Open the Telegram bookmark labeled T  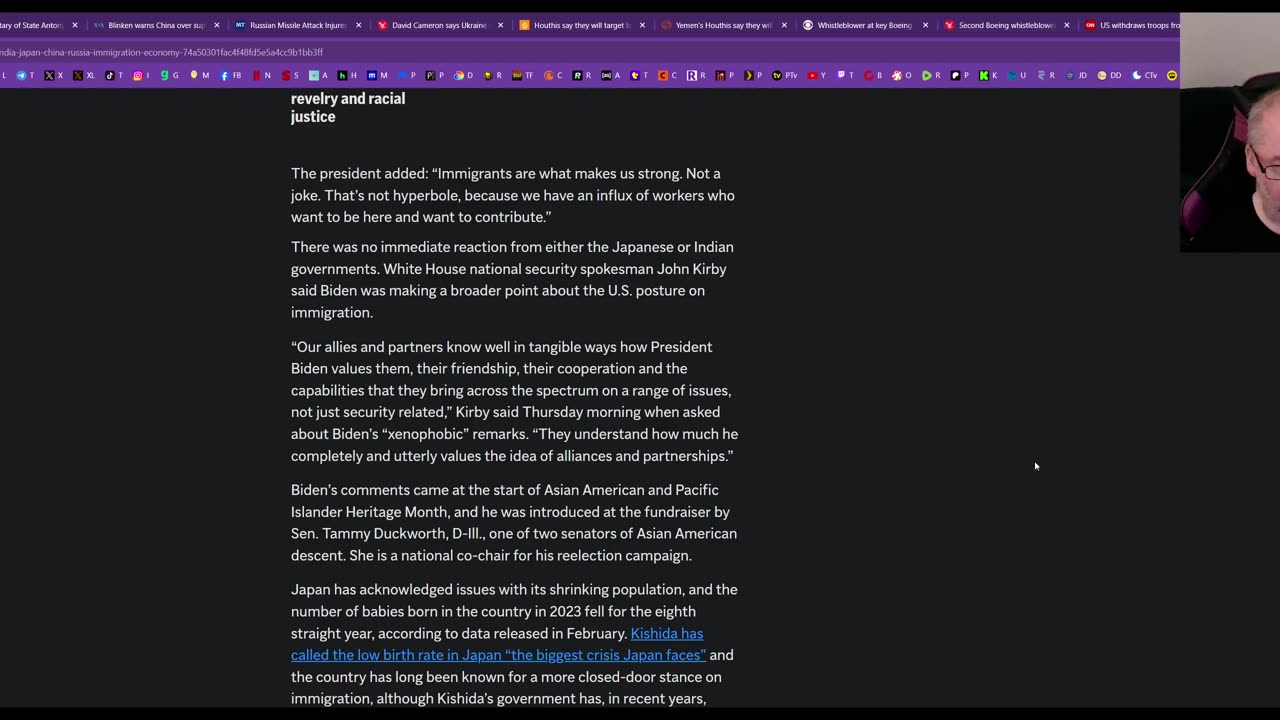point(26,75)
